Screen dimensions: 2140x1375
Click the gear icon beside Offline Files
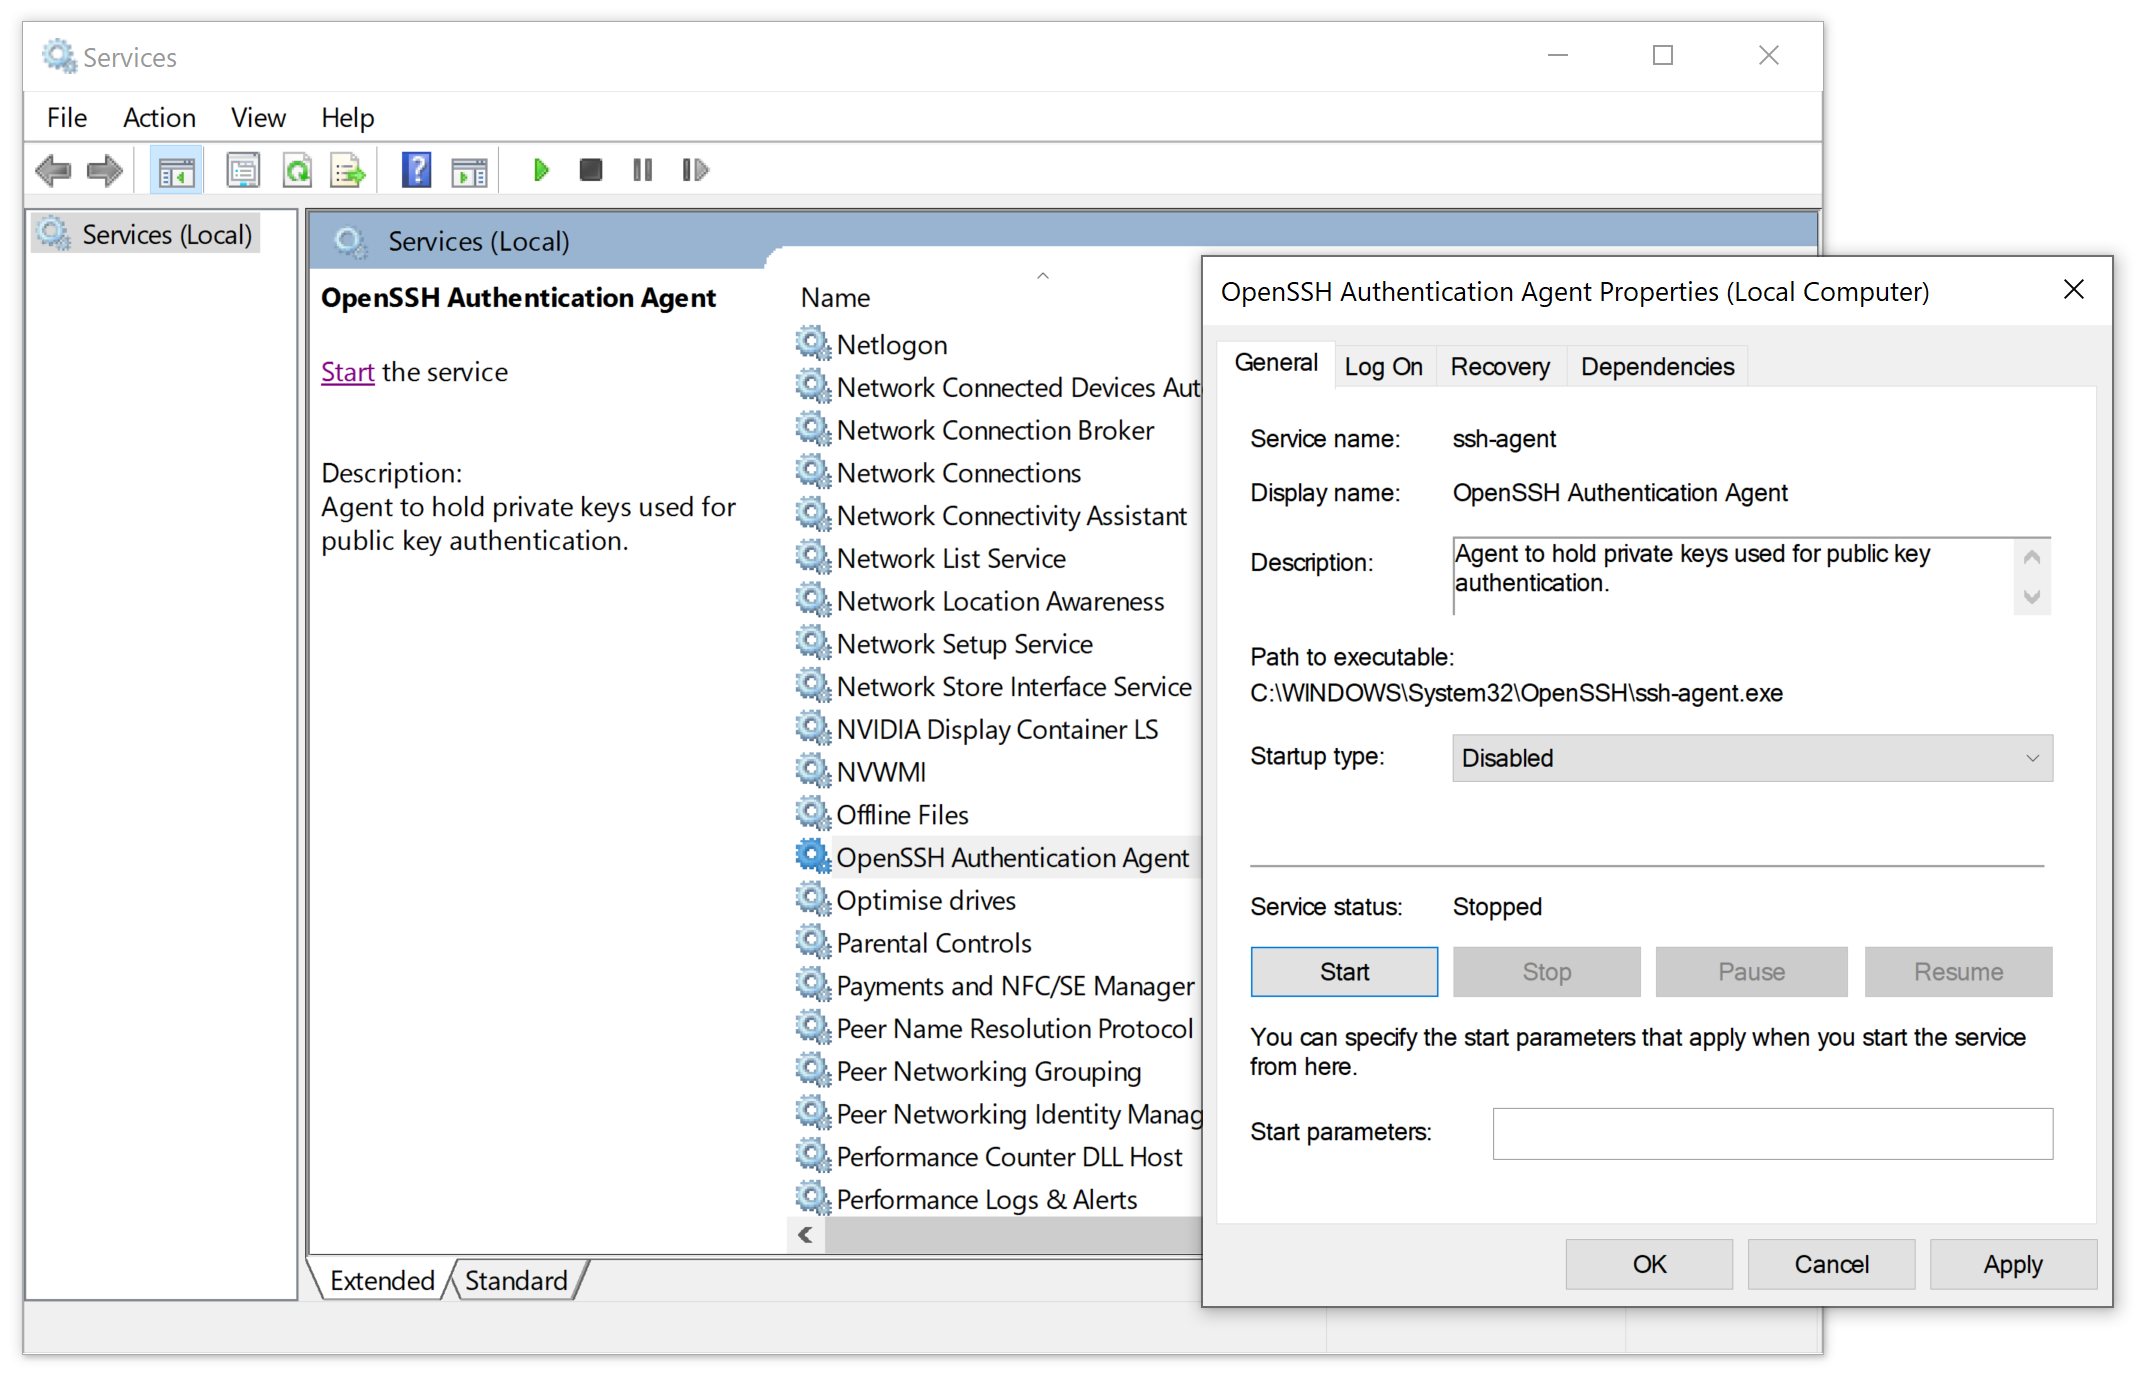click(813, 814)
